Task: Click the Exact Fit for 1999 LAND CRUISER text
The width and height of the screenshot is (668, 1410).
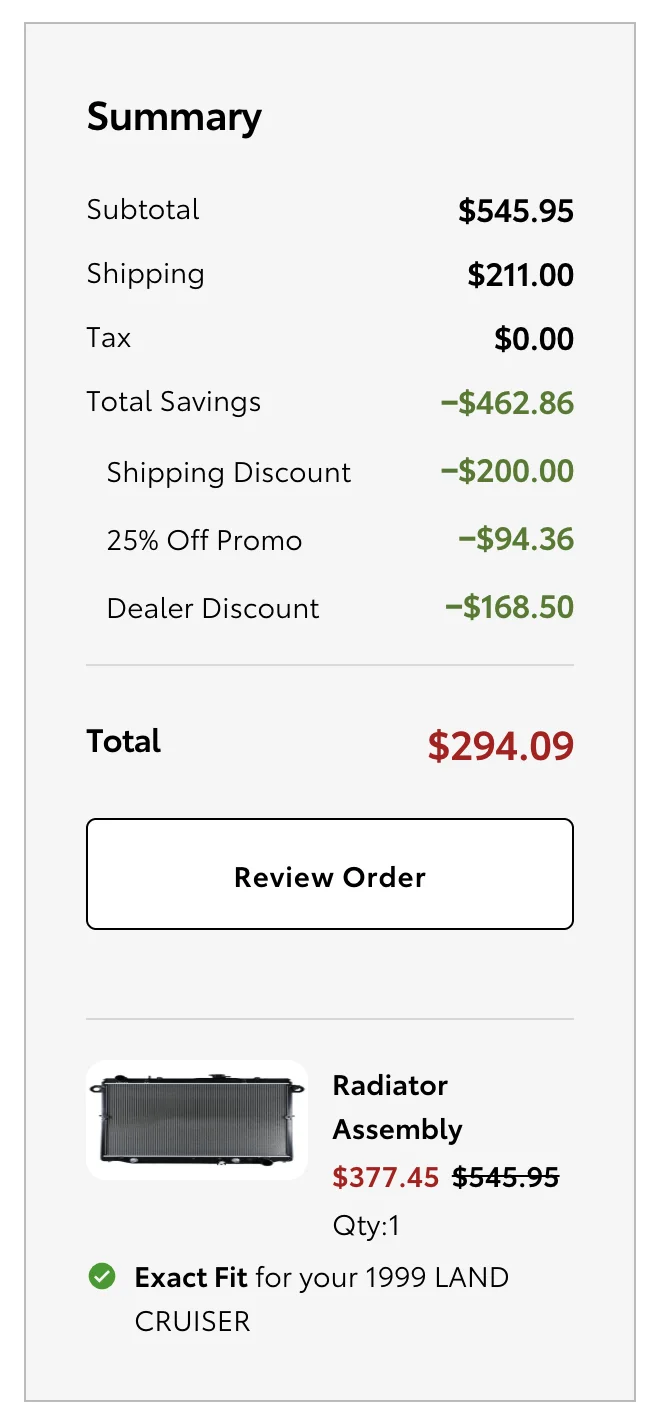Action: click(x=322, y=1299)
